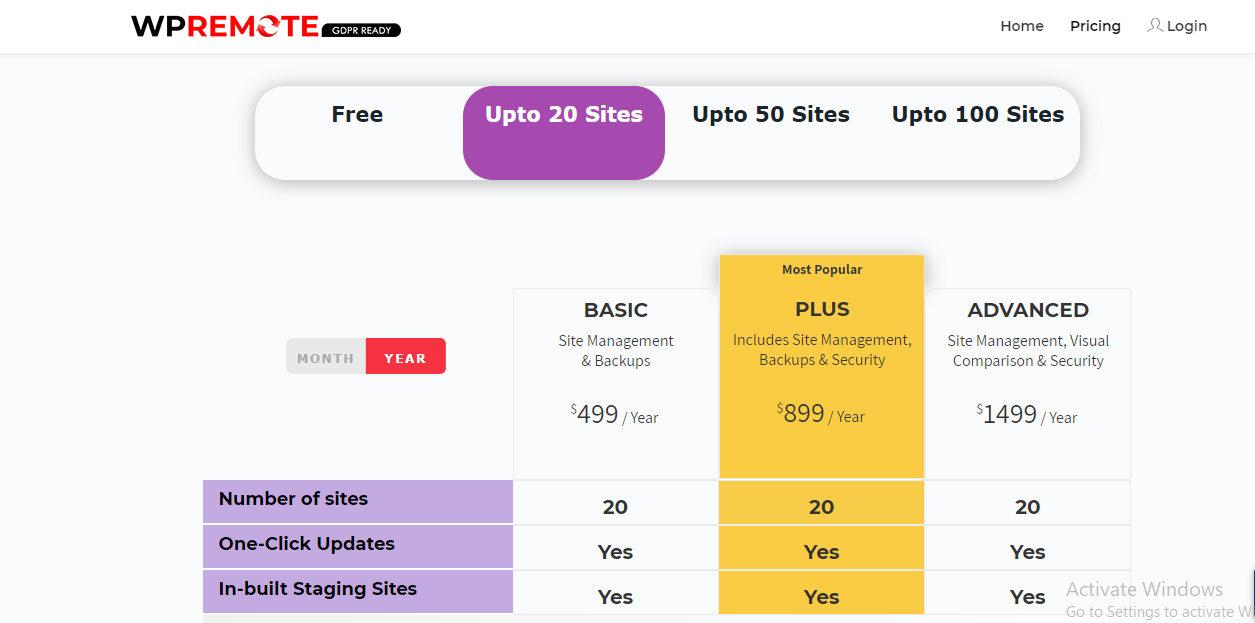This screenshot has height=623, width=1255.
Task: Toggle billing to YEAR
Action: tap(405, 357)
